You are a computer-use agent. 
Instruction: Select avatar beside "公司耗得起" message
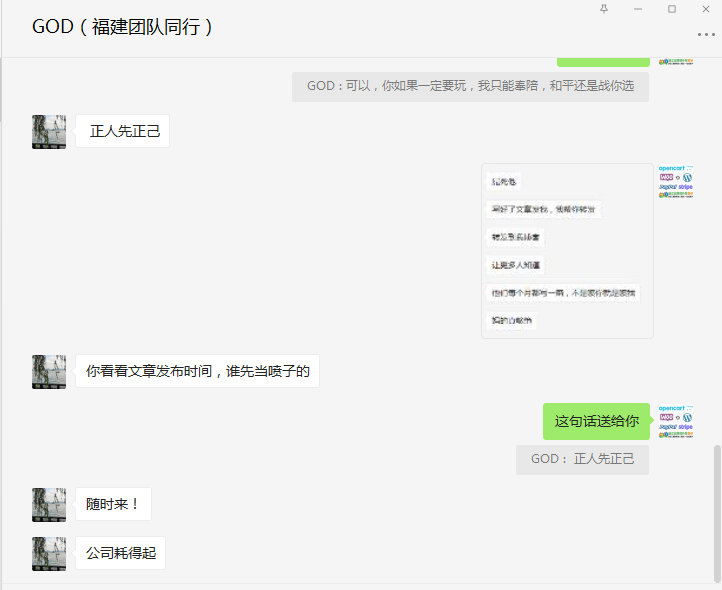[x=49, y=553]
